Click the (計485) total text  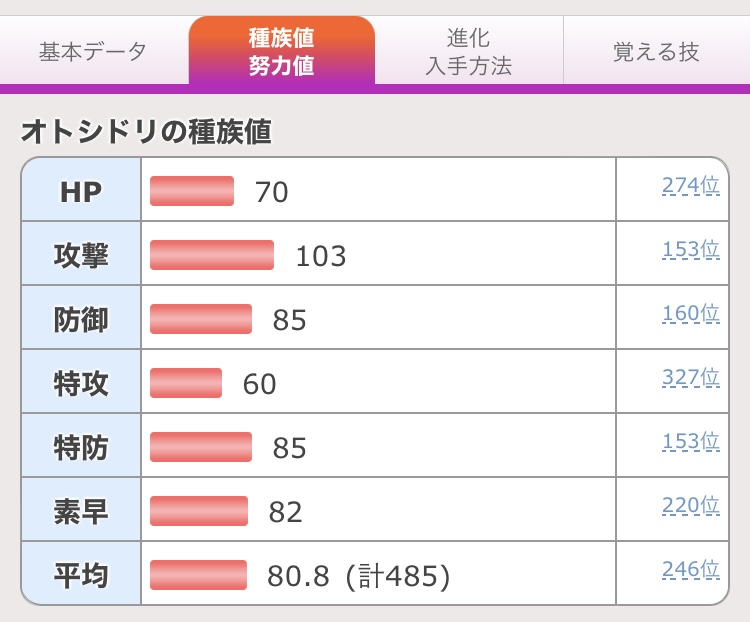(399, 576)
